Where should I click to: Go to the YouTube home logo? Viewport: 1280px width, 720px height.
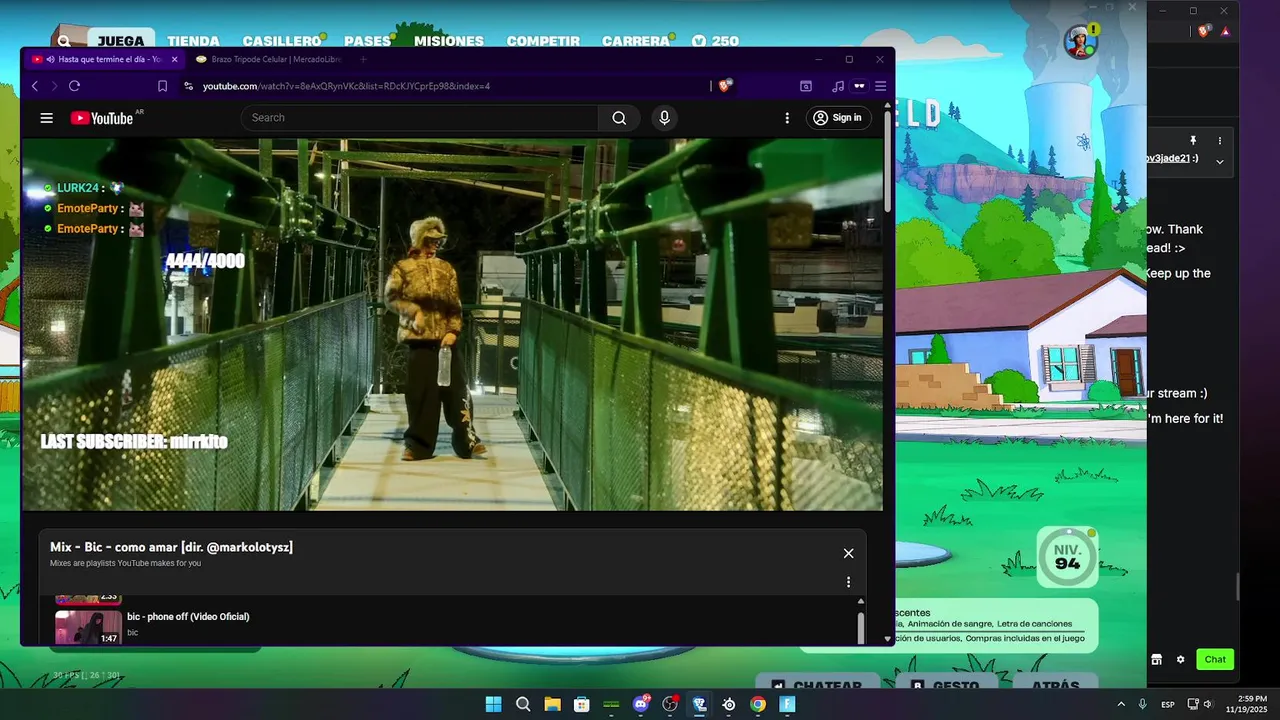point(102,118)
